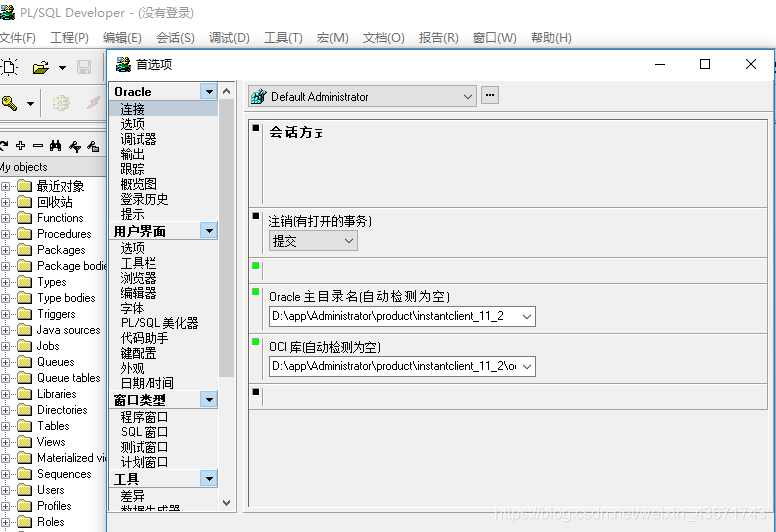The width and height of the screenshot is (776, 532).
Task: Collapse the 用户界面 section header arrow
Action: coord(209,231)
